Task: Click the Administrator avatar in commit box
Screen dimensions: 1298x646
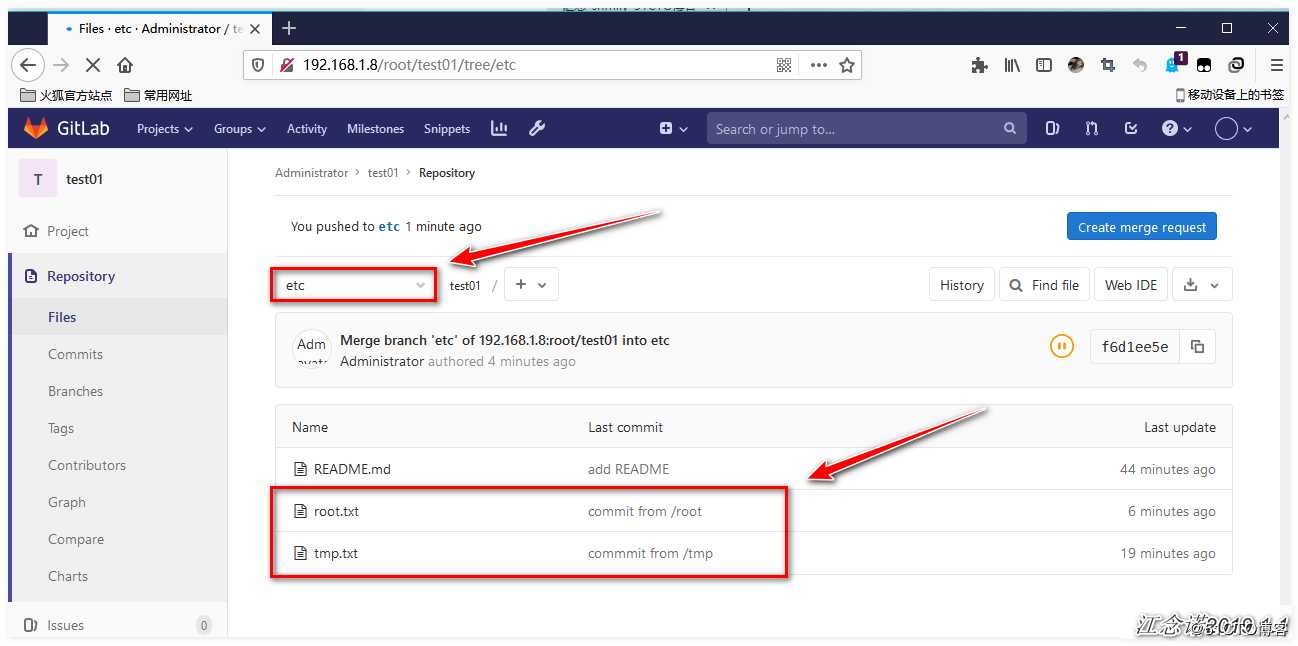Action: click(311, 348)
